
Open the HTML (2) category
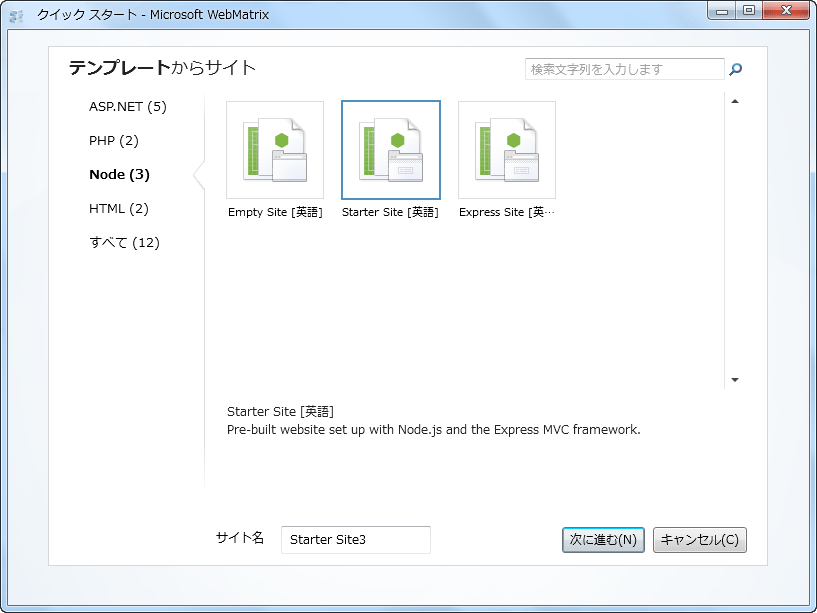tap(119, 209)
